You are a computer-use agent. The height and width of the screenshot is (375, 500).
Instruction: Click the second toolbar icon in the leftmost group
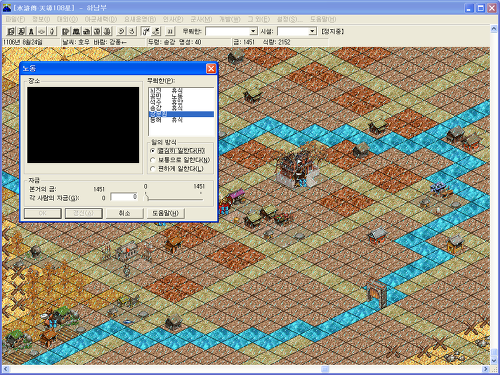tap(21, 31)
